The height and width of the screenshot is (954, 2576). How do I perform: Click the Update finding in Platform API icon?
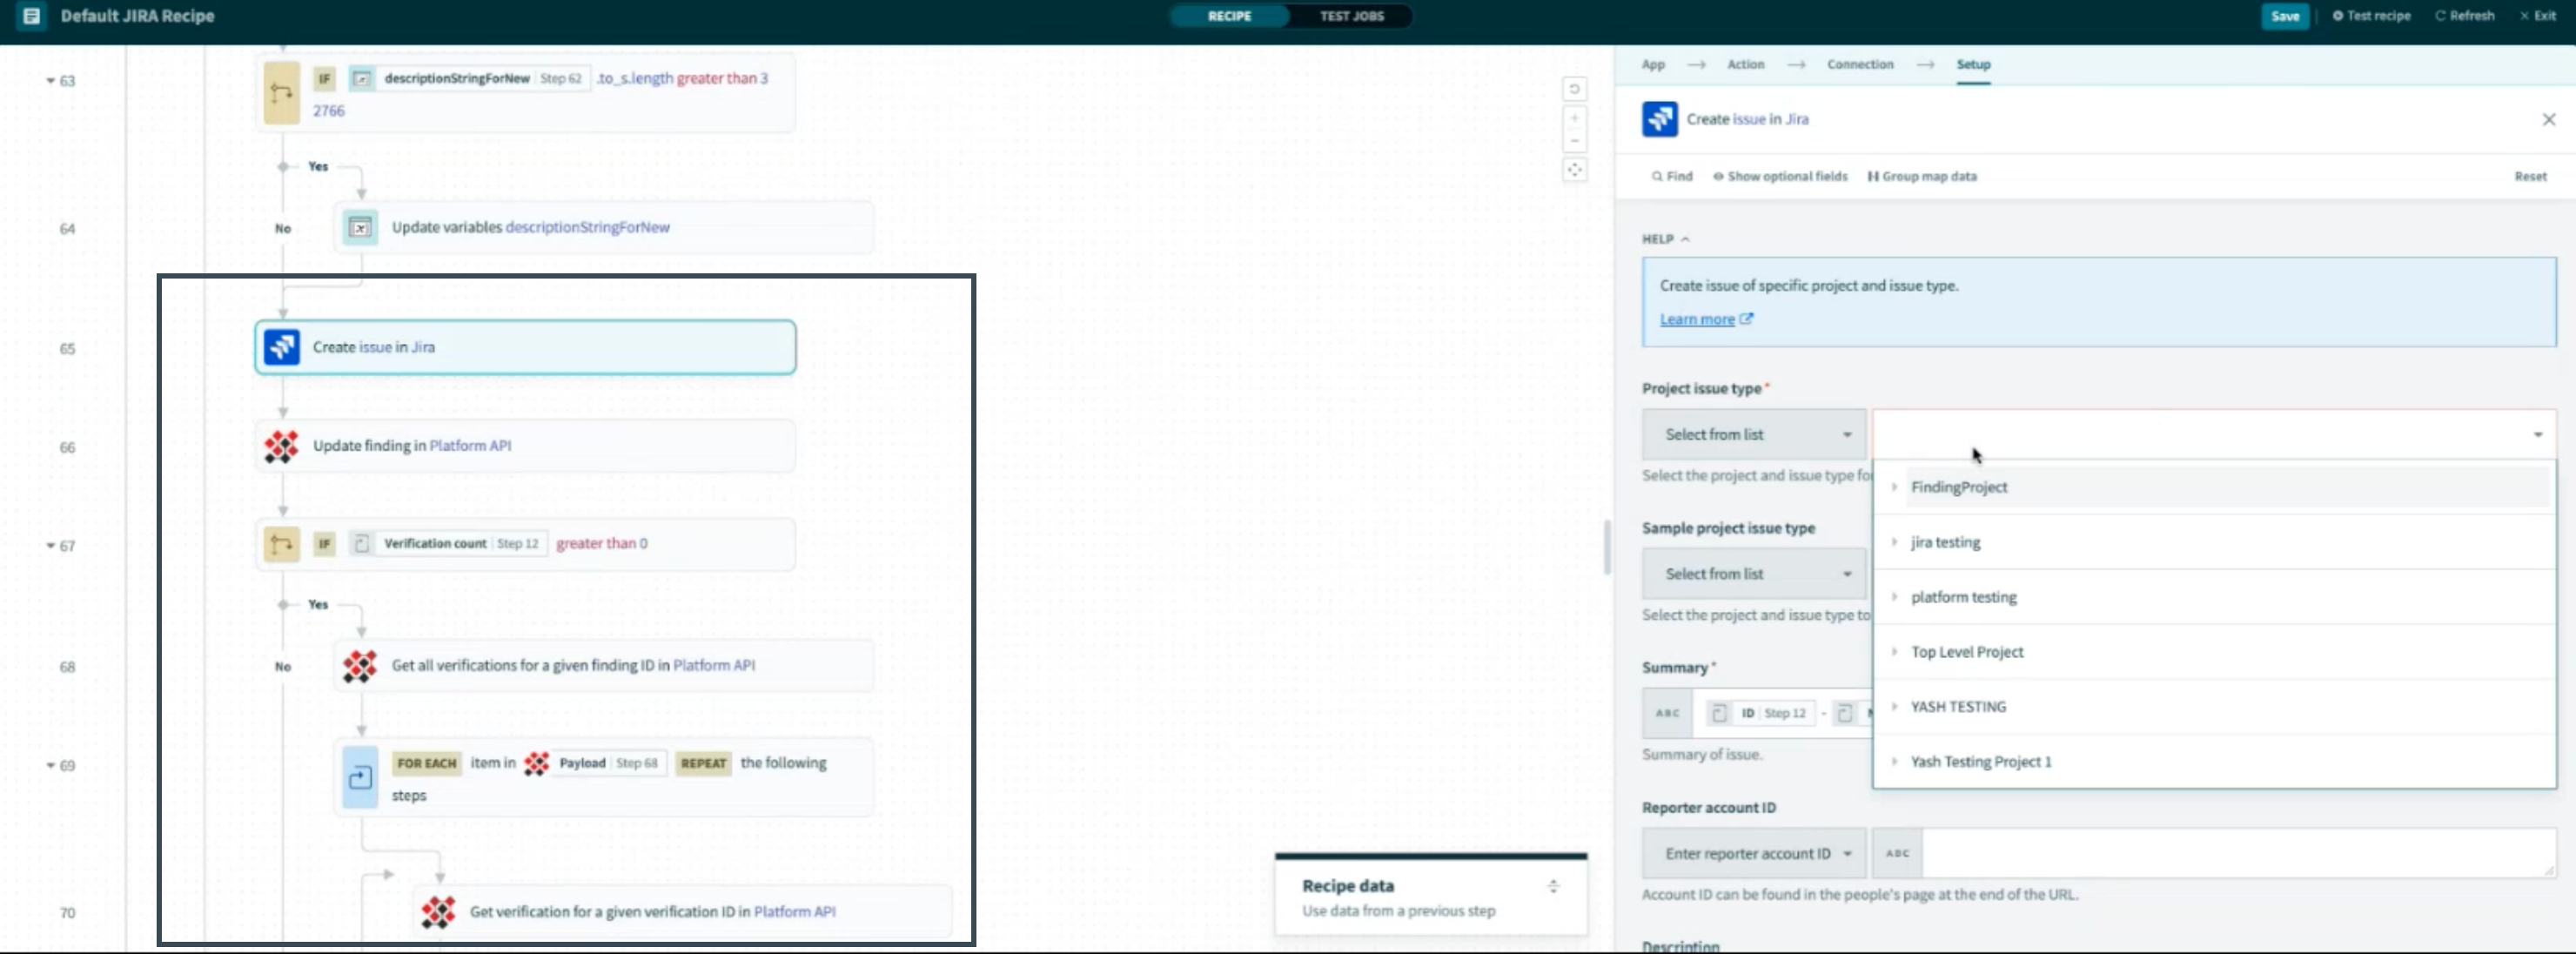point(281,445)
